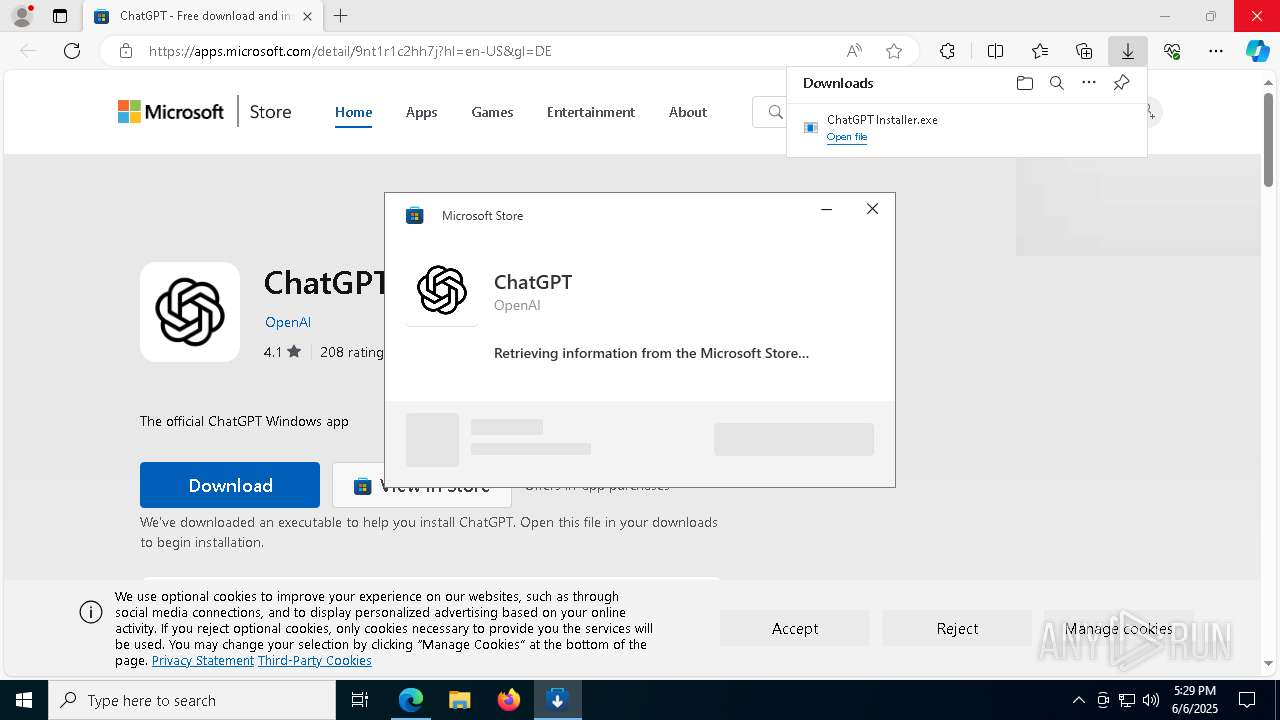1280x720 pixels.
Task: Accept optional cookies
Action: [x=795, y=628]
